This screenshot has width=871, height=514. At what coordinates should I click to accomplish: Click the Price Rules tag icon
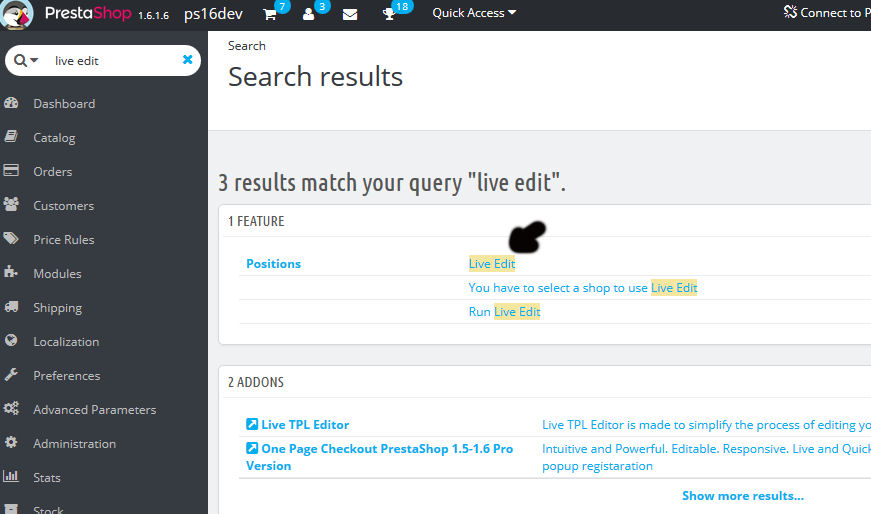point(11,239)
